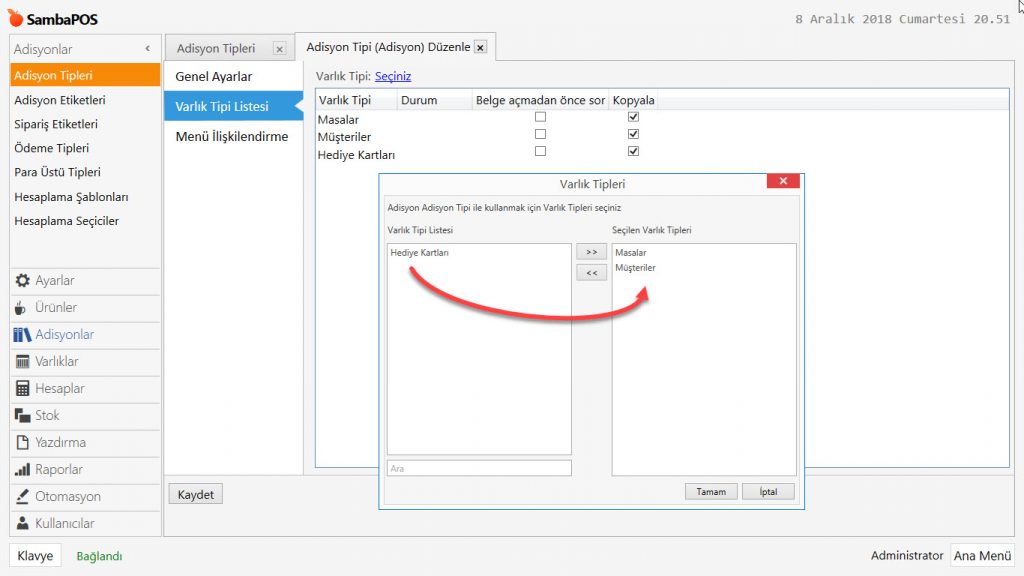The height and width of the screenshot is (576, 1024).
Task: Open Kullanıcılar via its person icon
Action: [22, 524]
